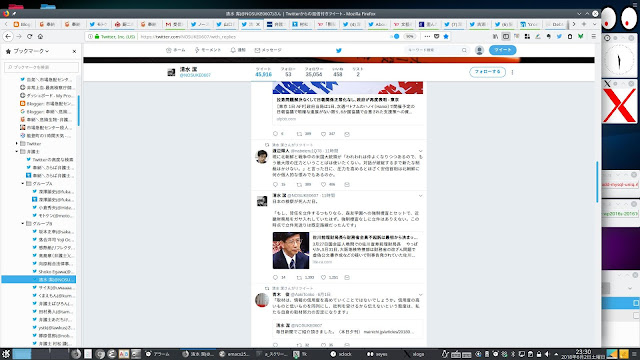
Task: Close the active Twitter tab
Action: 258,24
